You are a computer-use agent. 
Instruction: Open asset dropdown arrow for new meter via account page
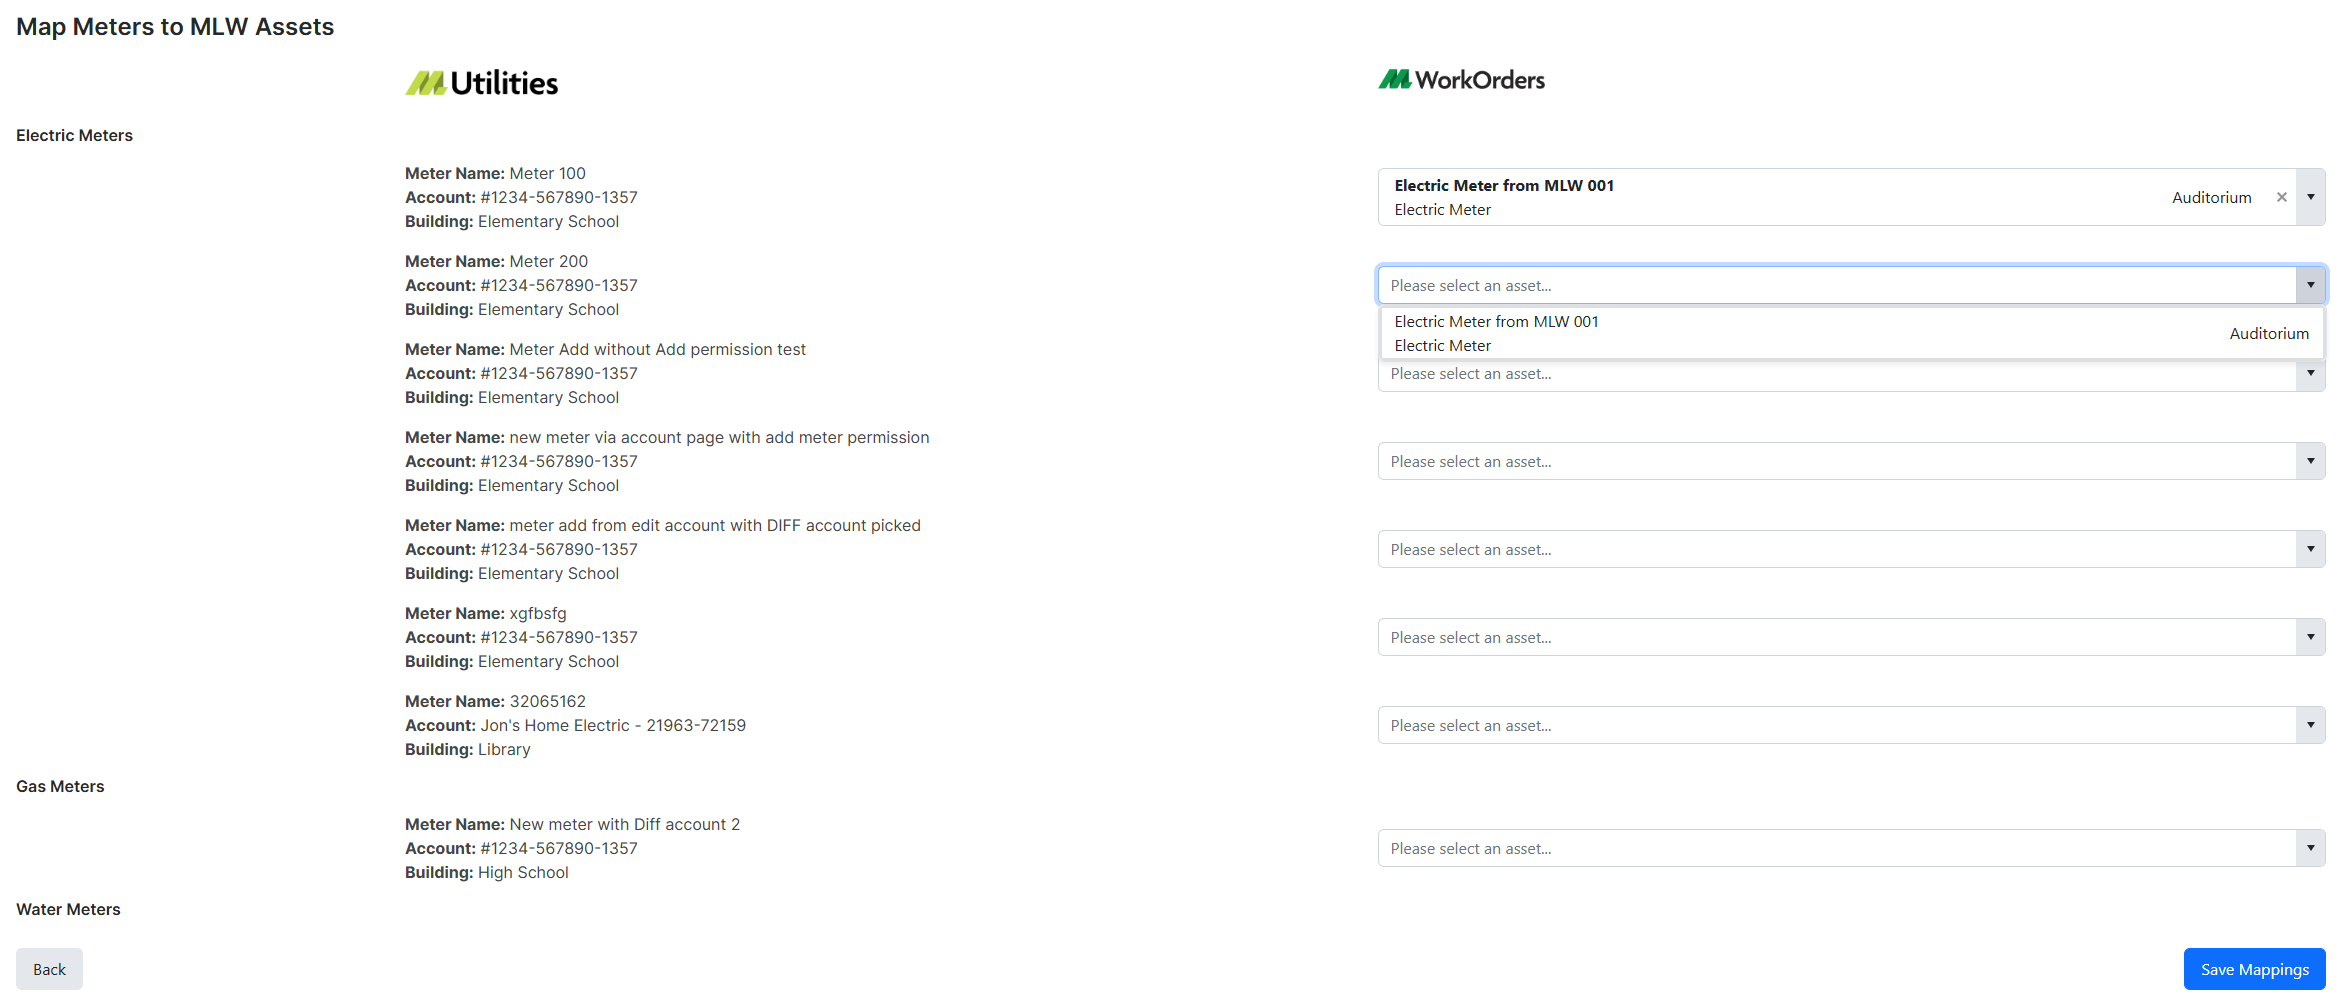coord(2310,461)
